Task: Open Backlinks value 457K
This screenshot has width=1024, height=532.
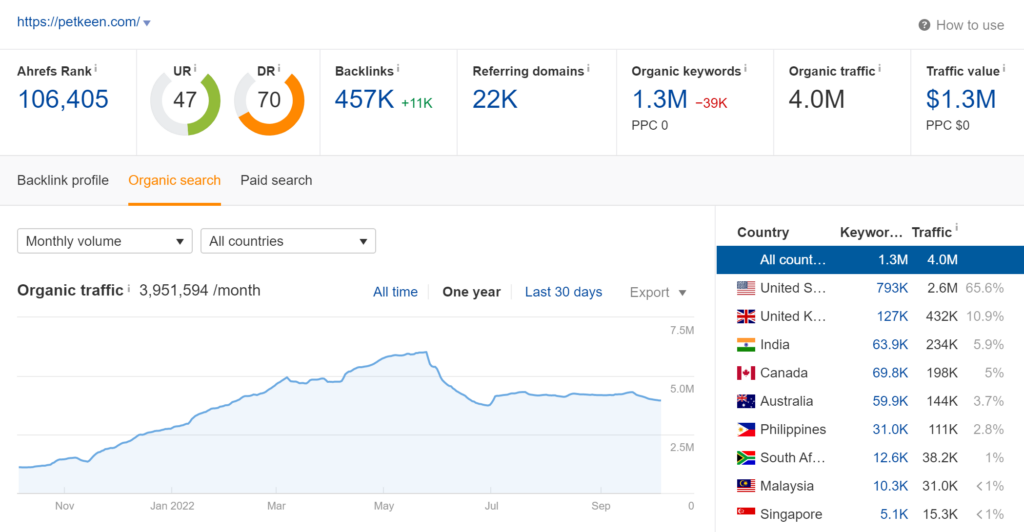Action: (364, 99)
